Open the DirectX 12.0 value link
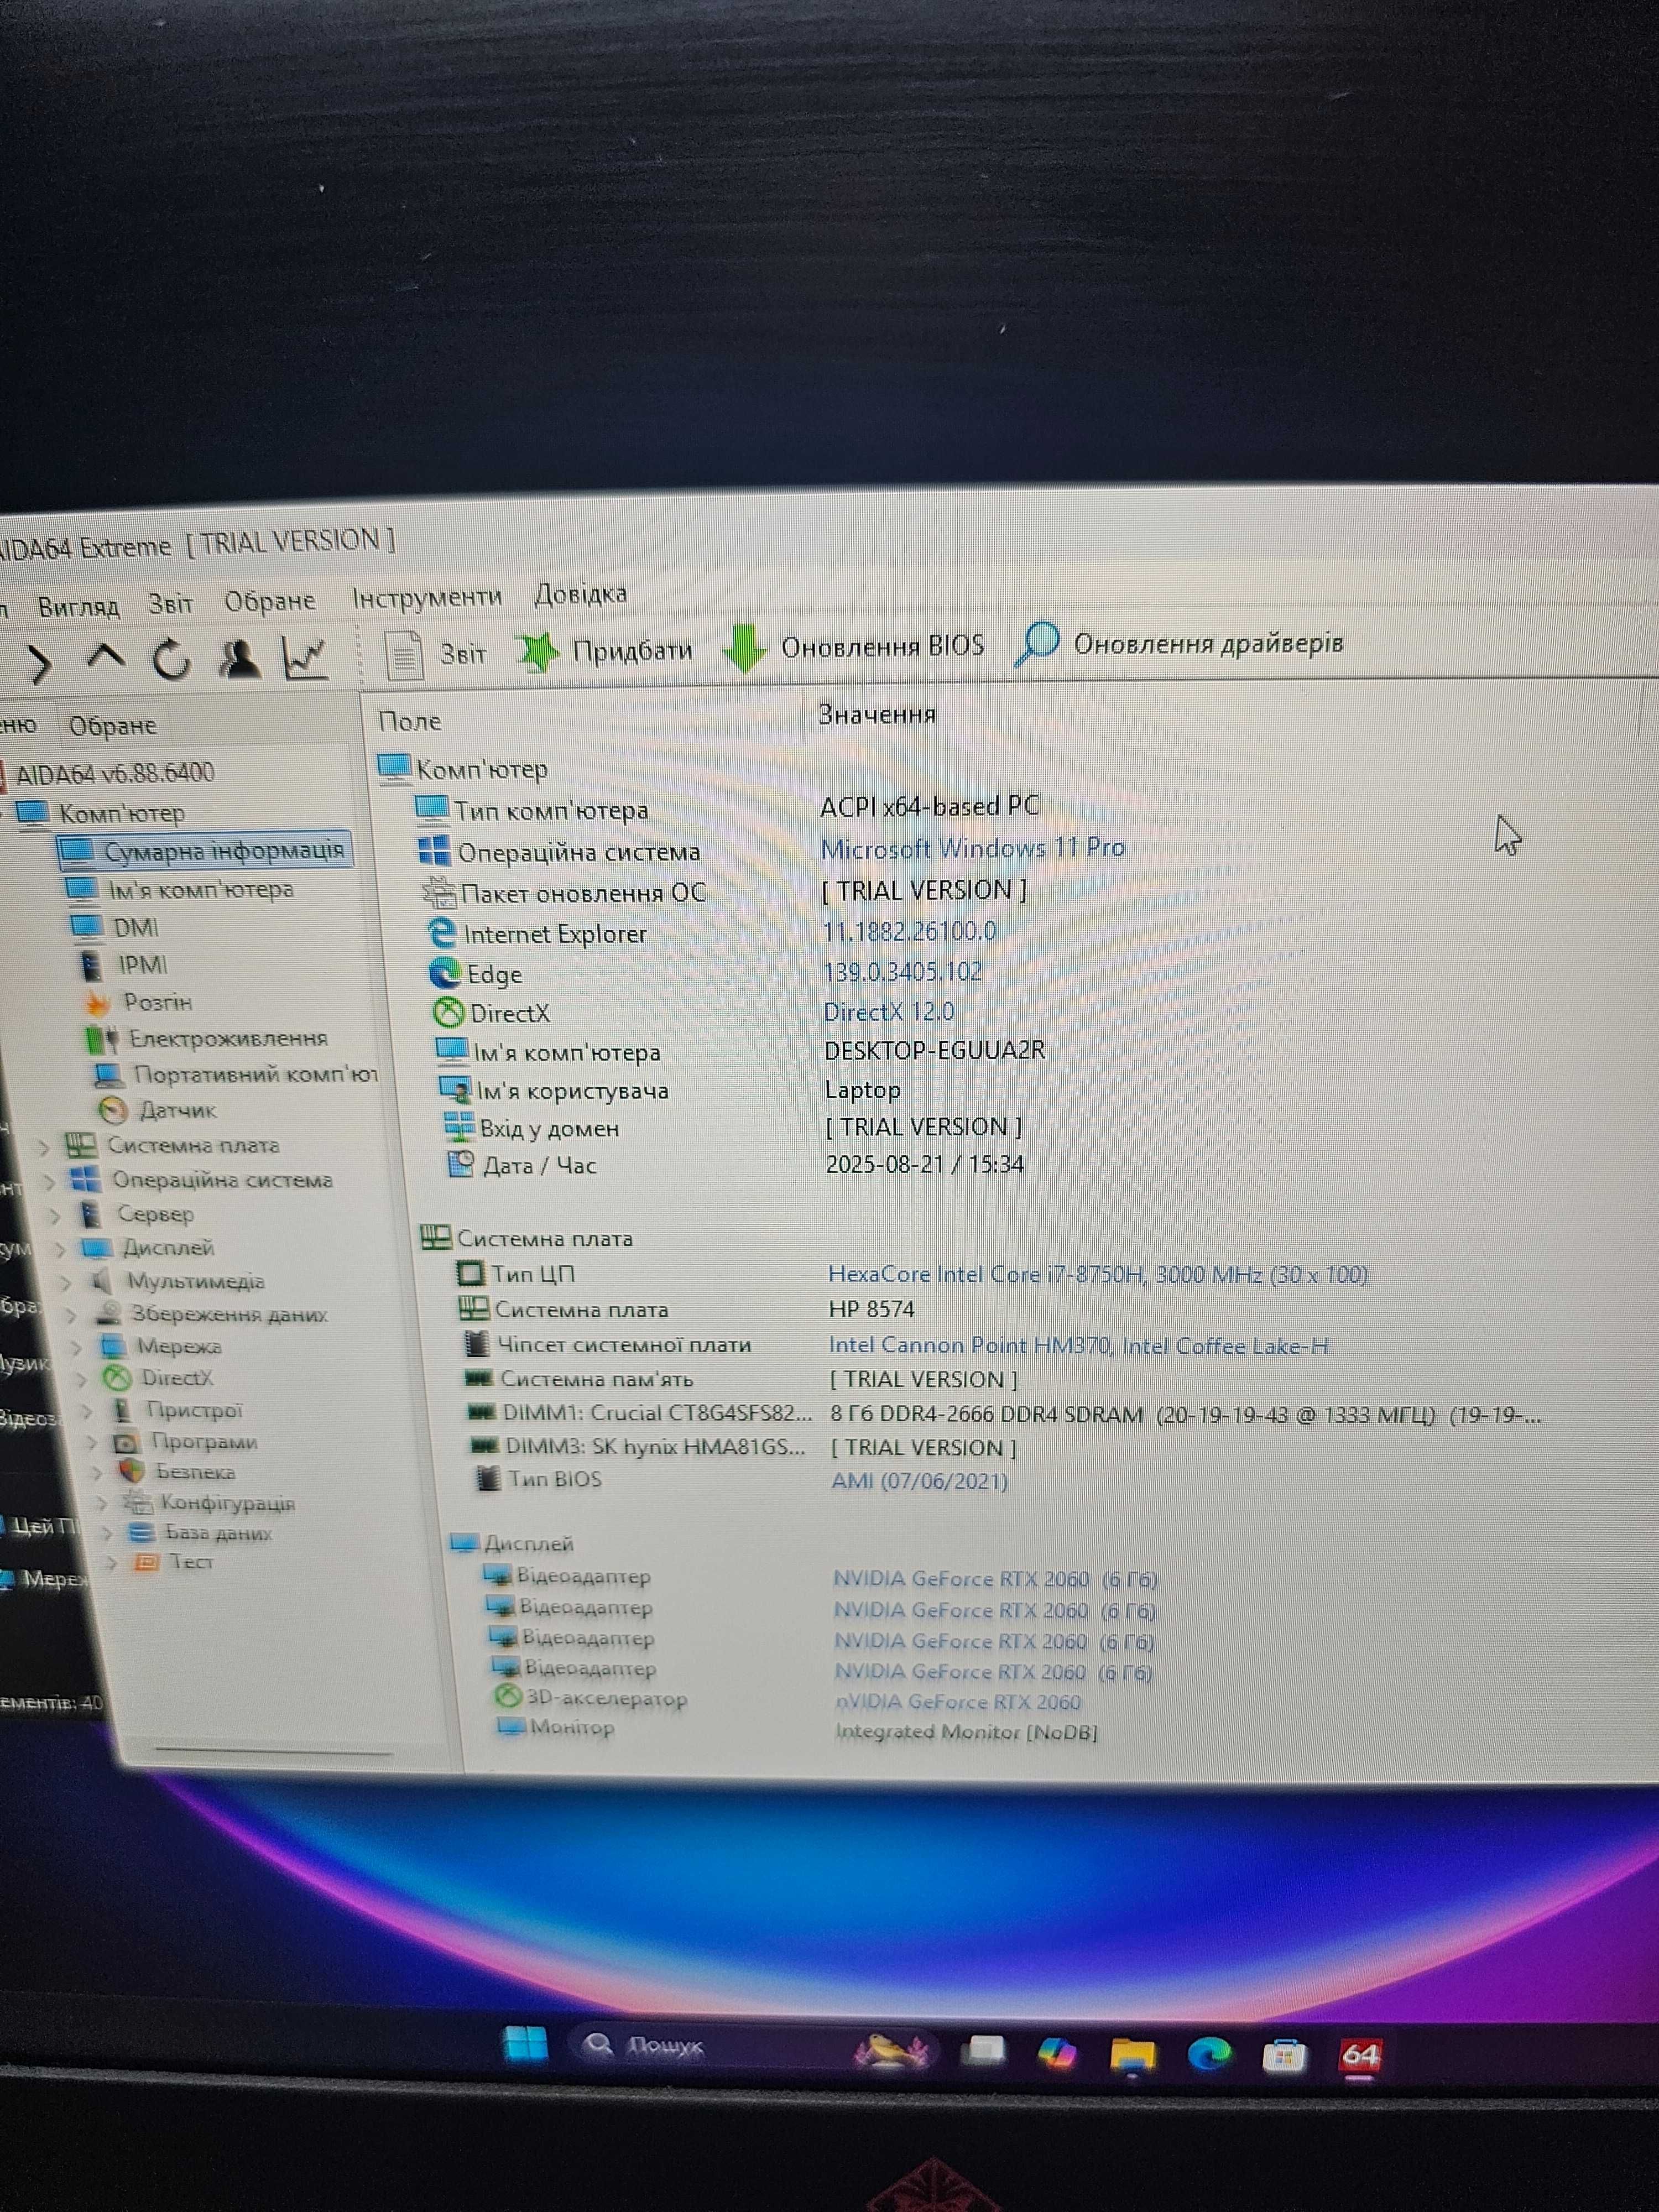This screenshot has height=2212, width=1659. [x=888, y=1012]
